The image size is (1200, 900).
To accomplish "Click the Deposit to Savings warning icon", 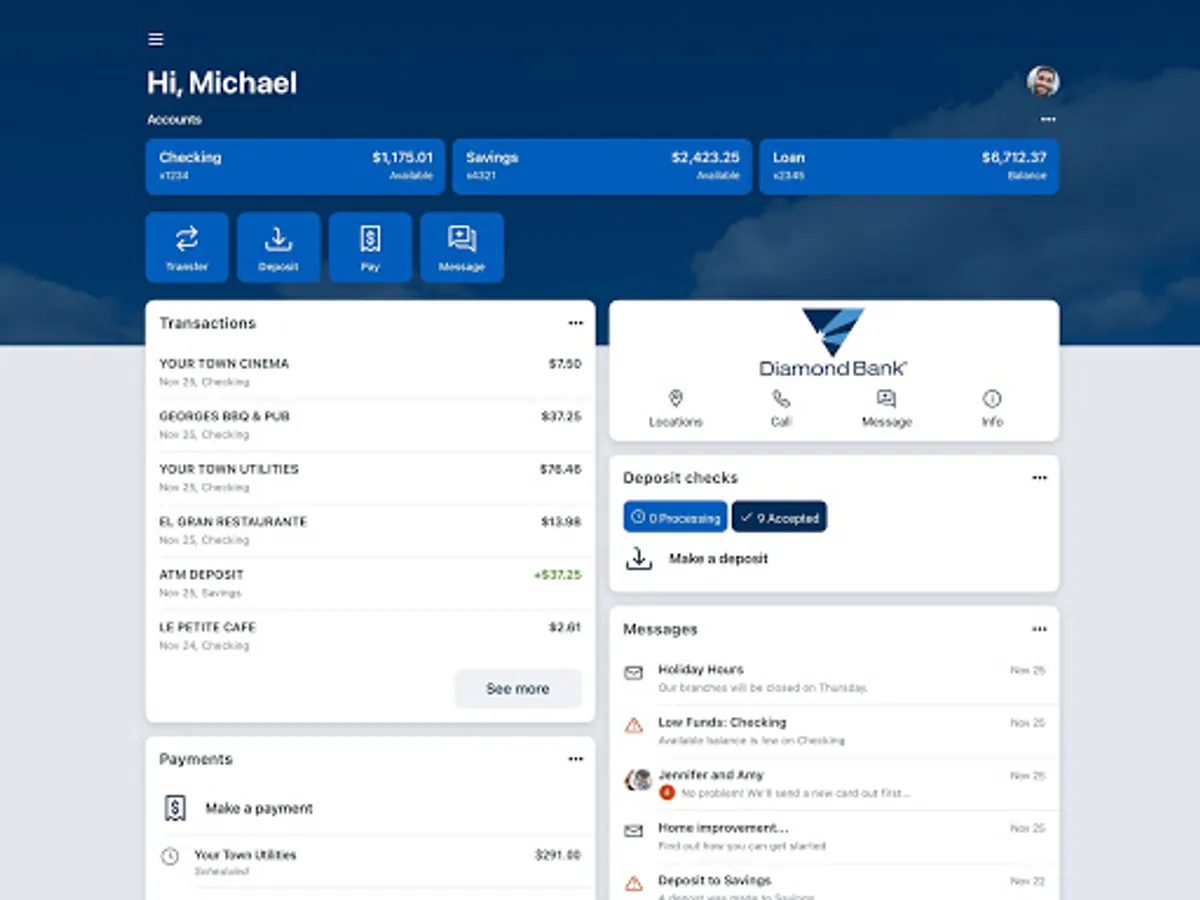I will 634,883.
